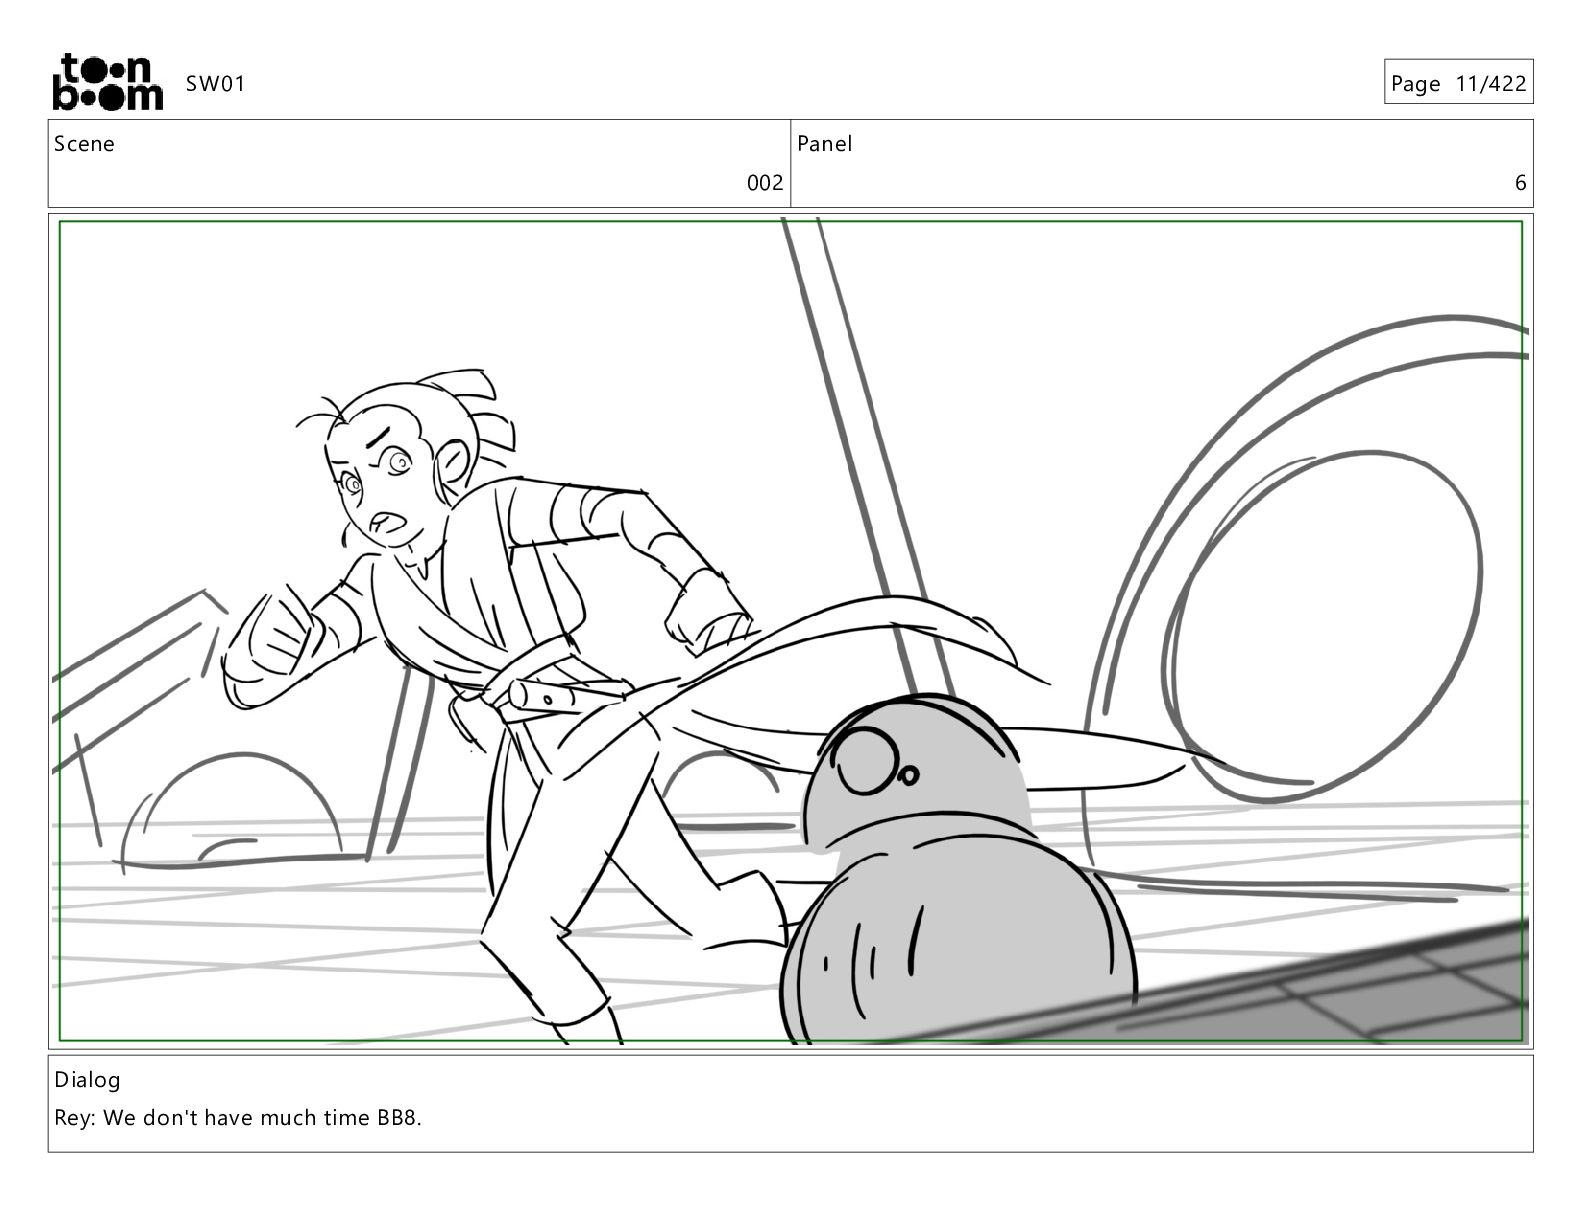Screen dimensions: 1584x1224
Task: Select the SW01 project title text
Action: tap(215, 84)
